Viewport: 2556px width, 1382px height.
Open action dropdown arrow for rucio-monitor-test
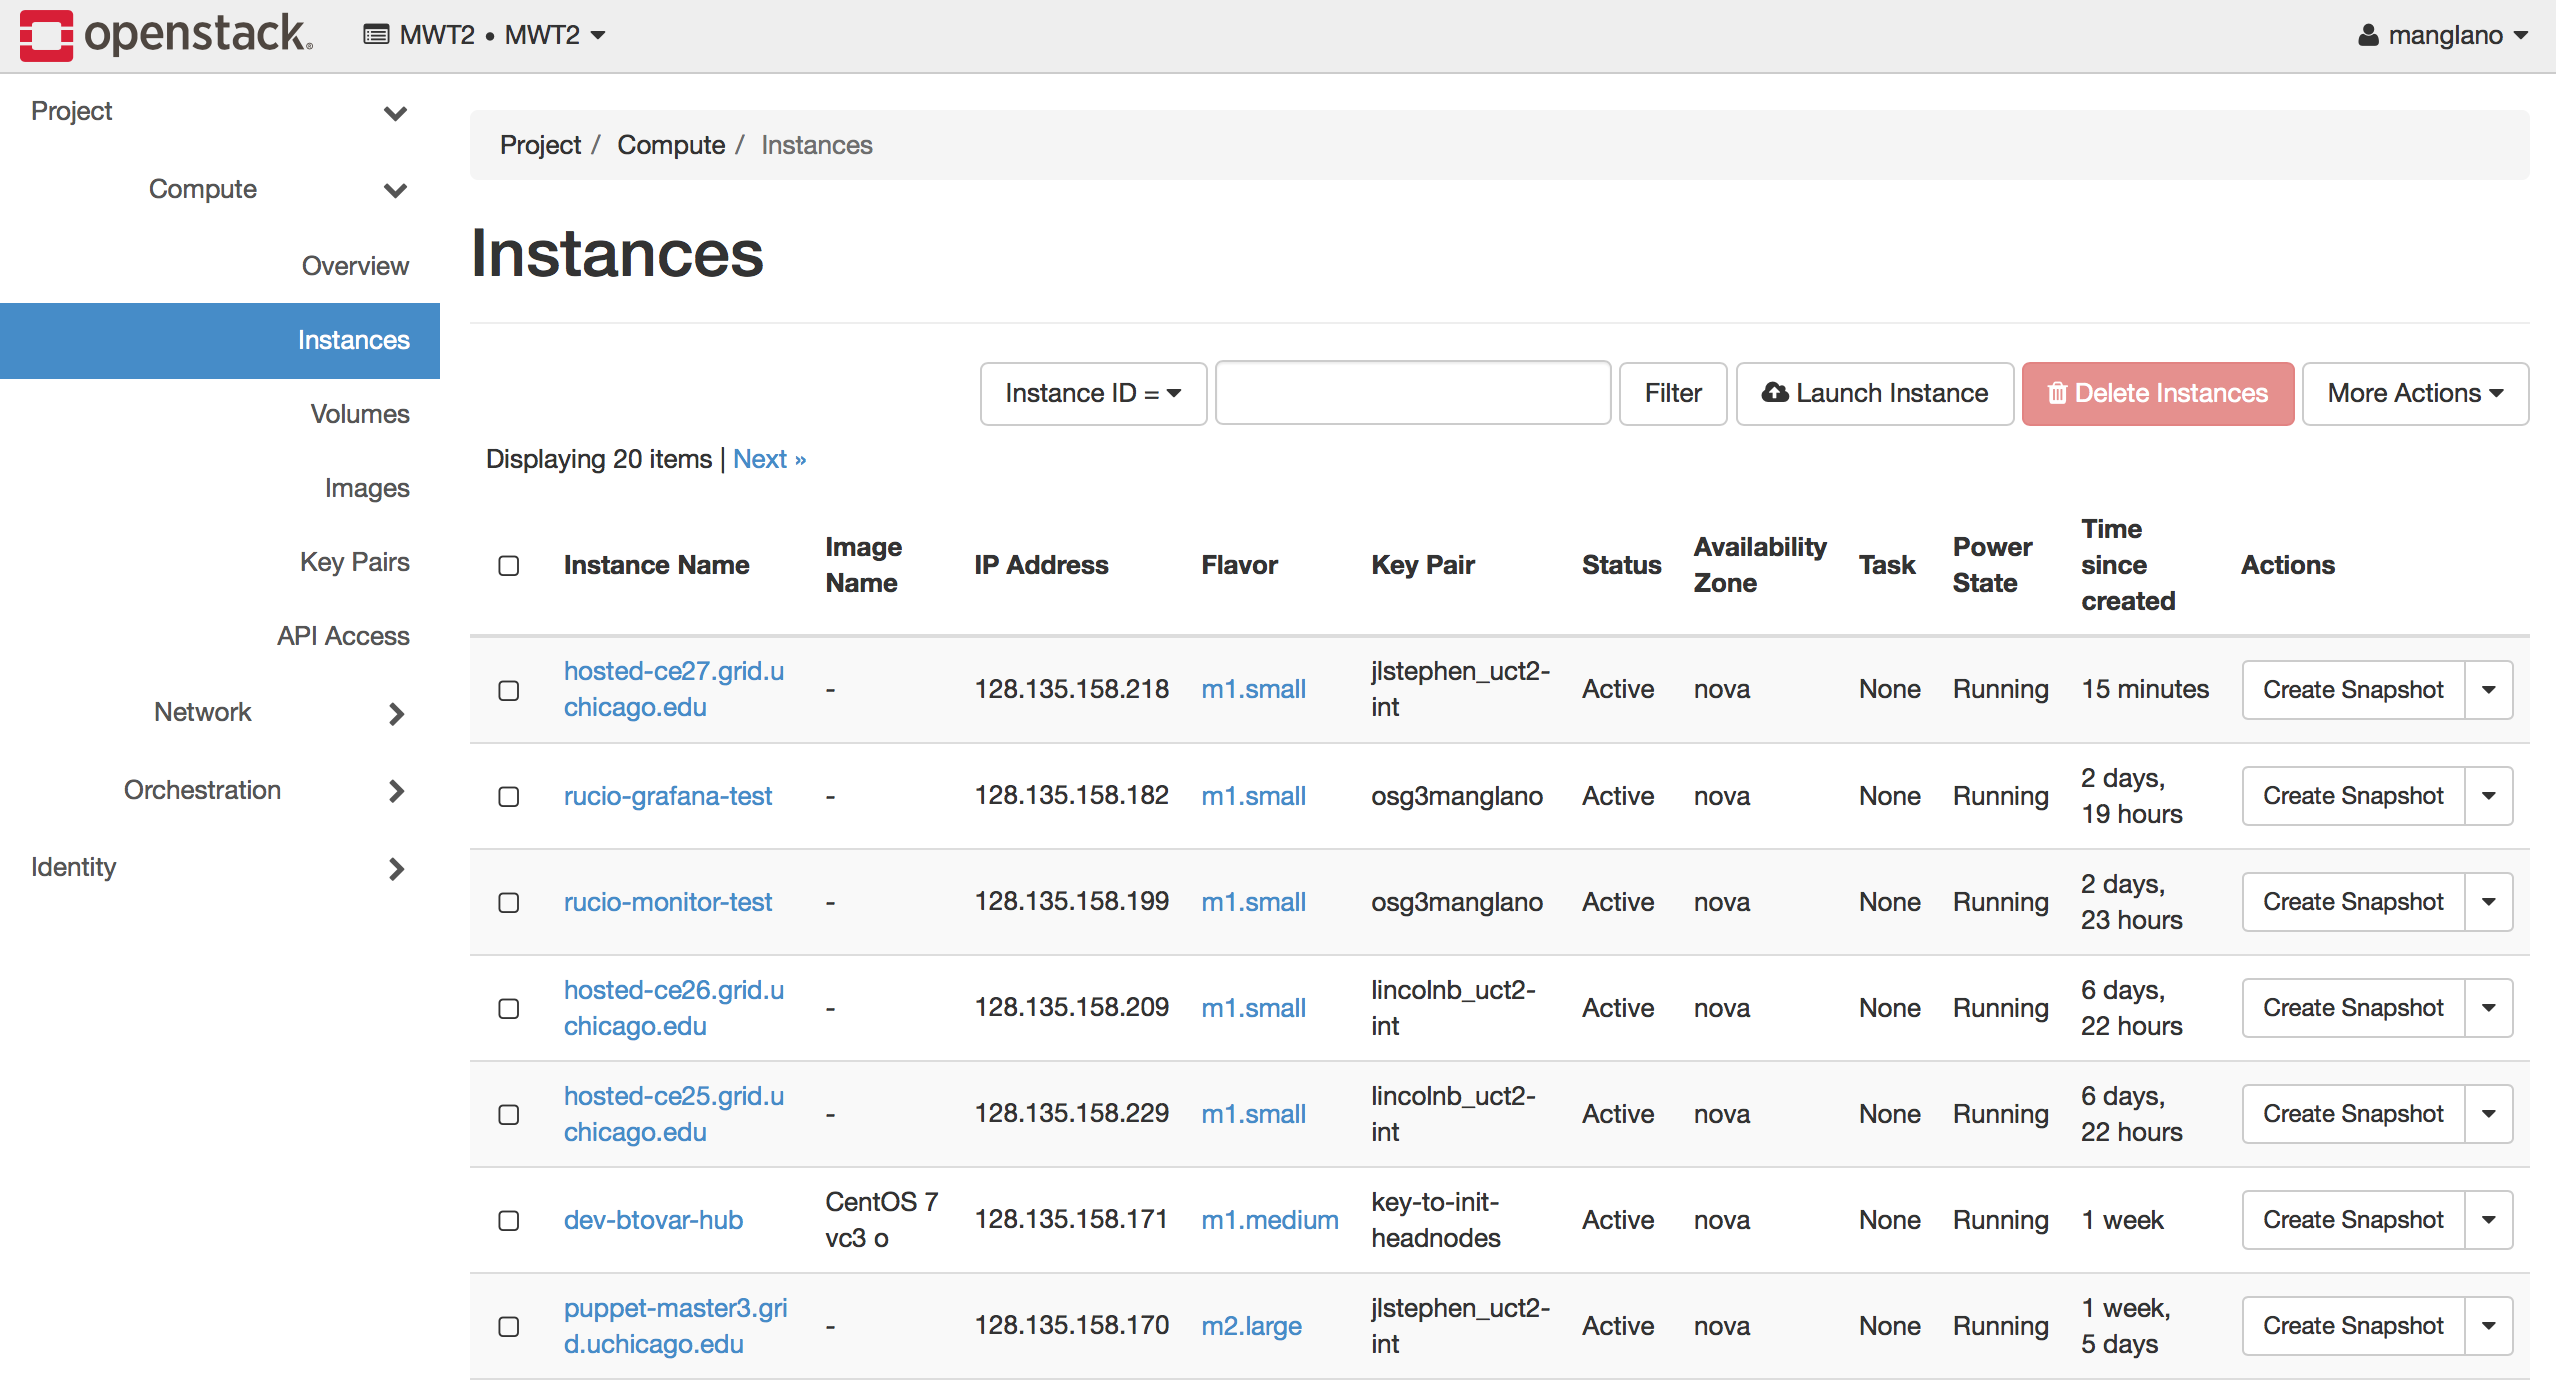click(x=2488, y=902)
